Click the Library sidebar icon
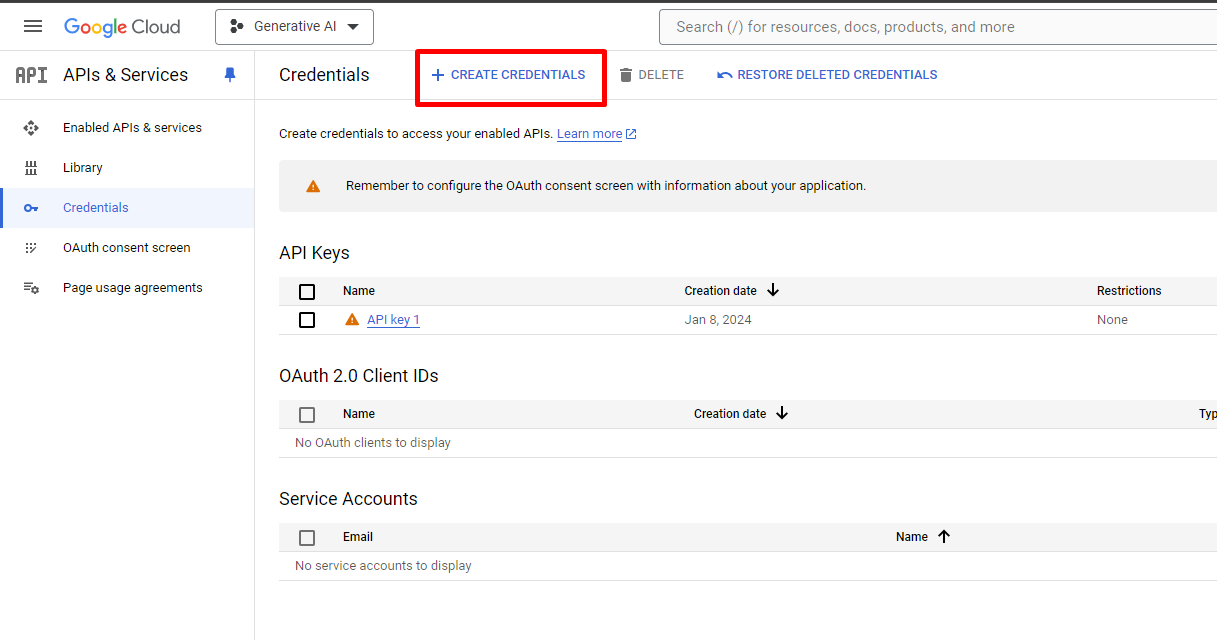Viewport: 1217px width, 640px height. (x=31, y=168)
